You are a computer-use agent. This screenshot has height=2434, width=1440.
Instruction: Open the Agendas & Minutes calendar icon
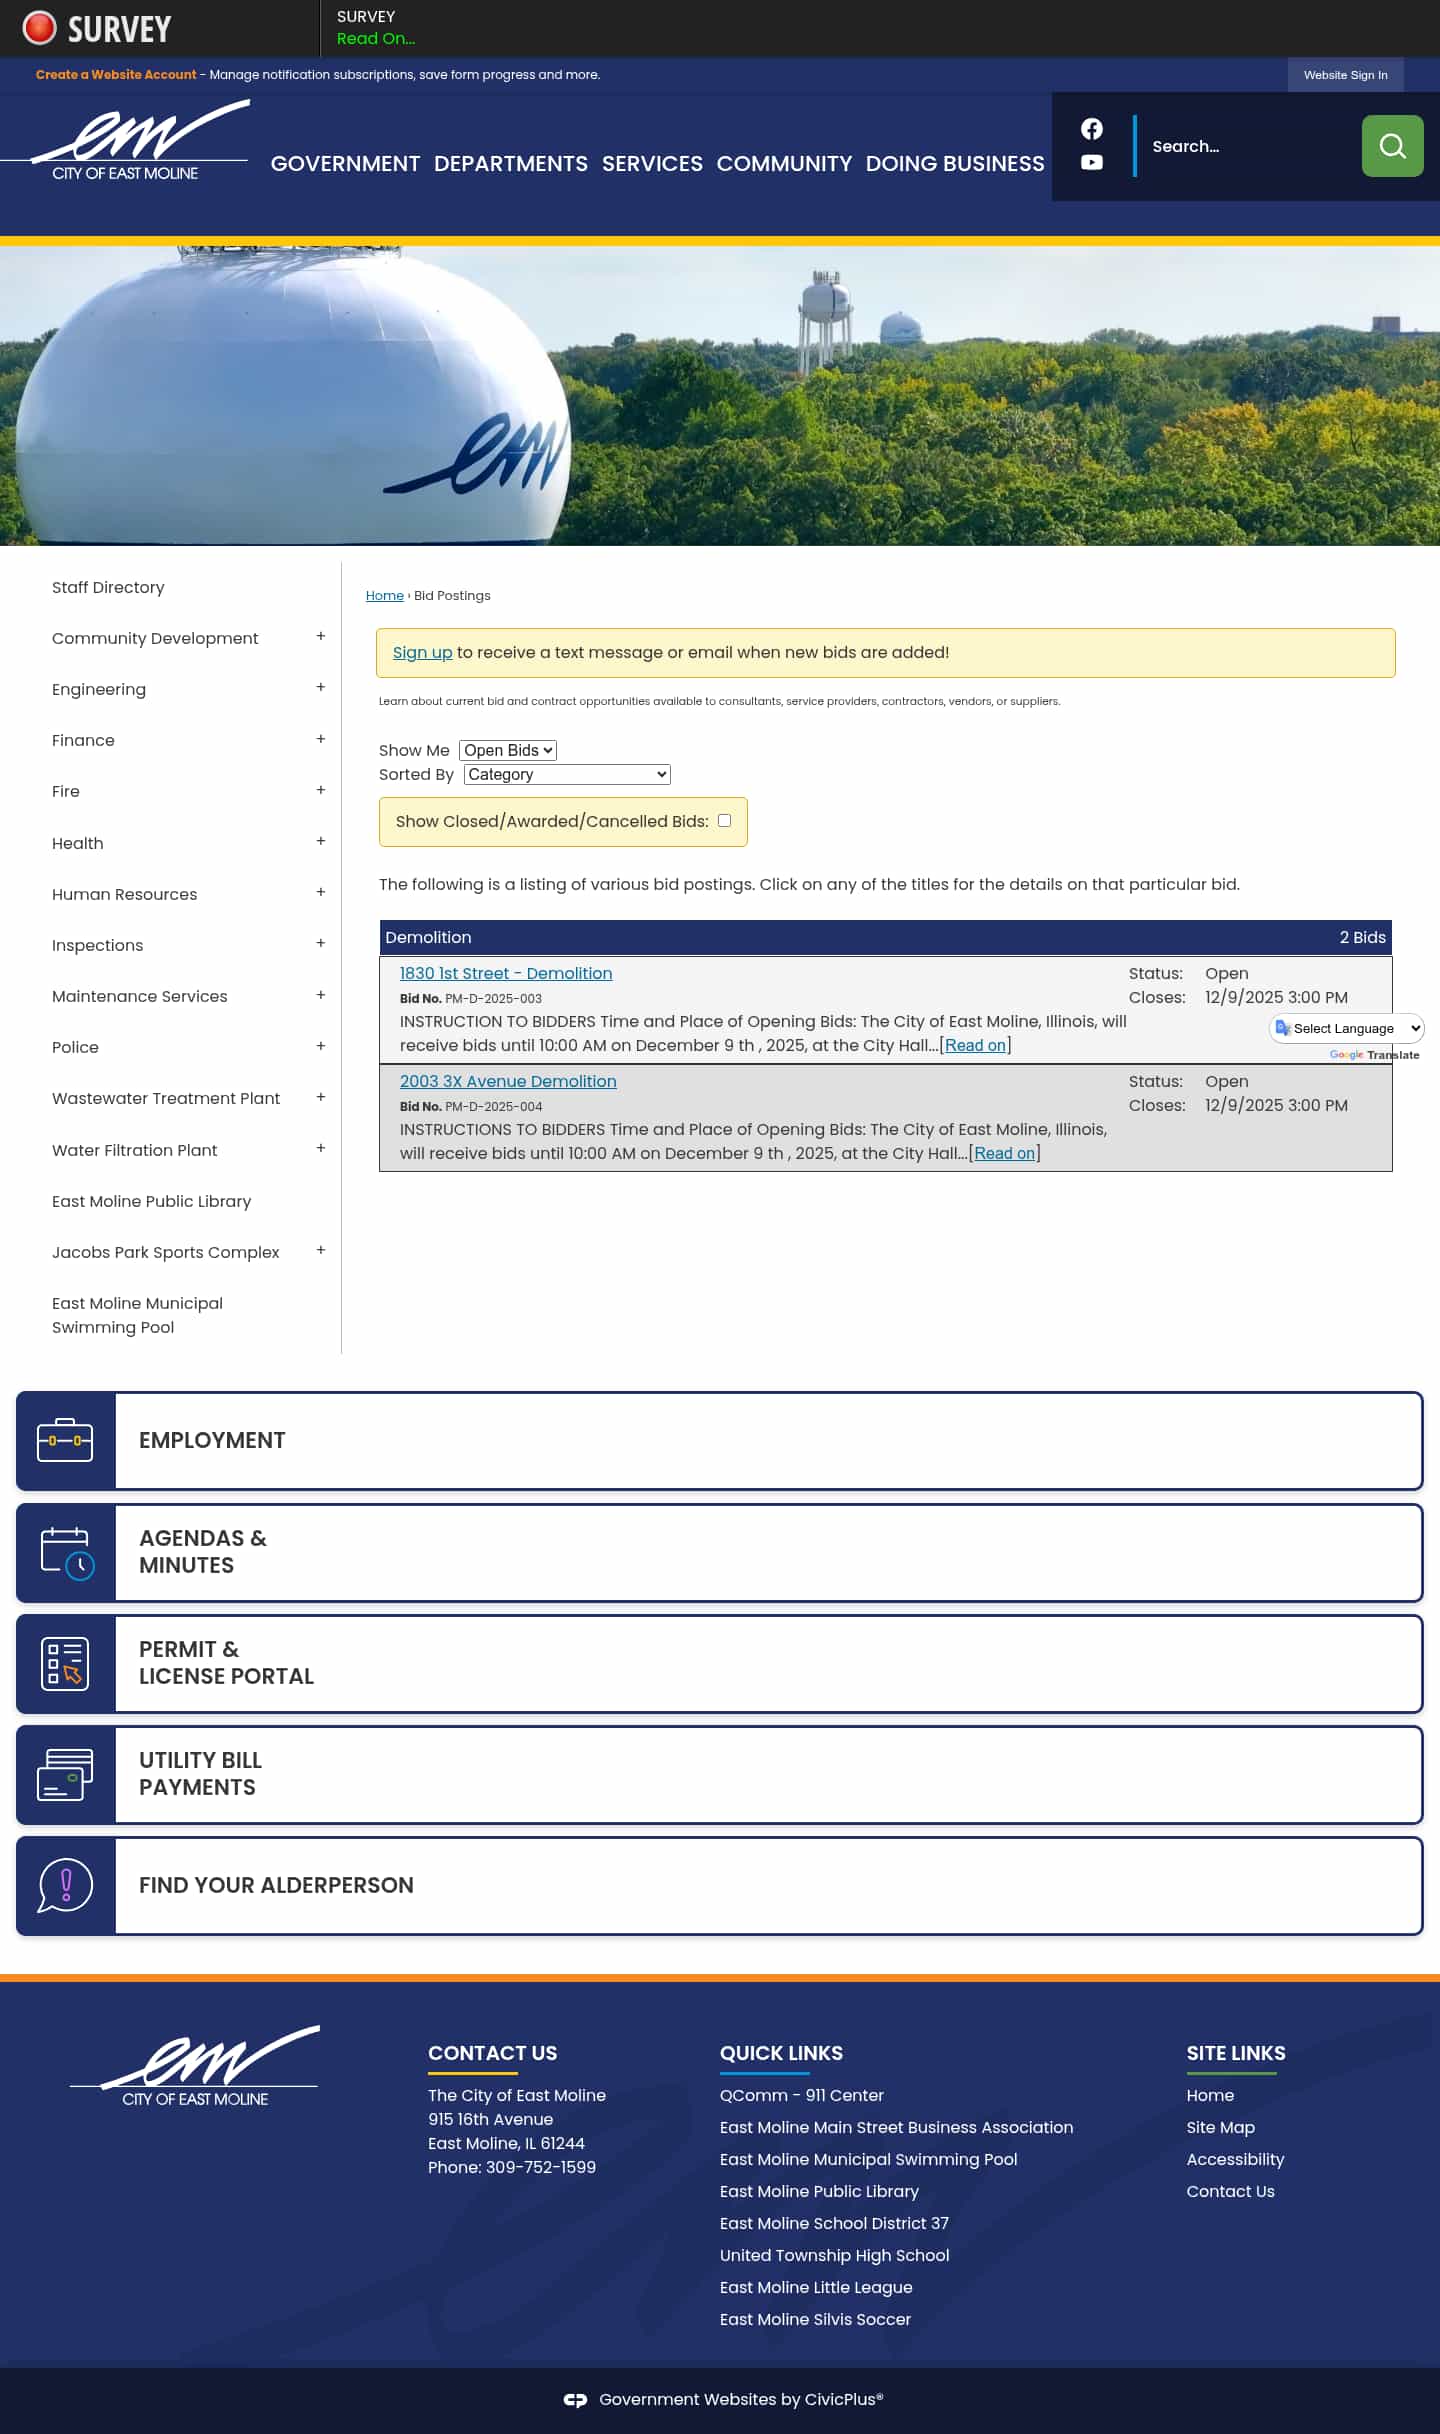tap(65, 1552)
